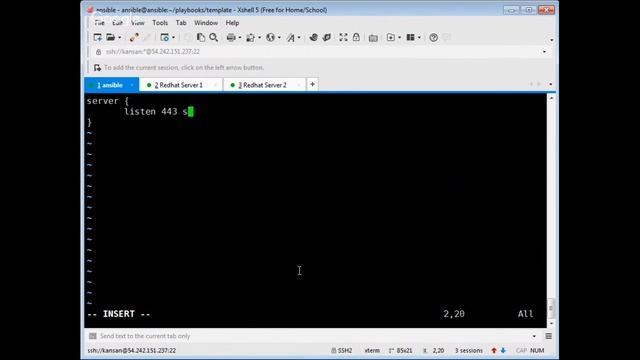640x360 pixels.
Task: Expand the Encoding dropdown arrow
Action: tap(279, 38)
